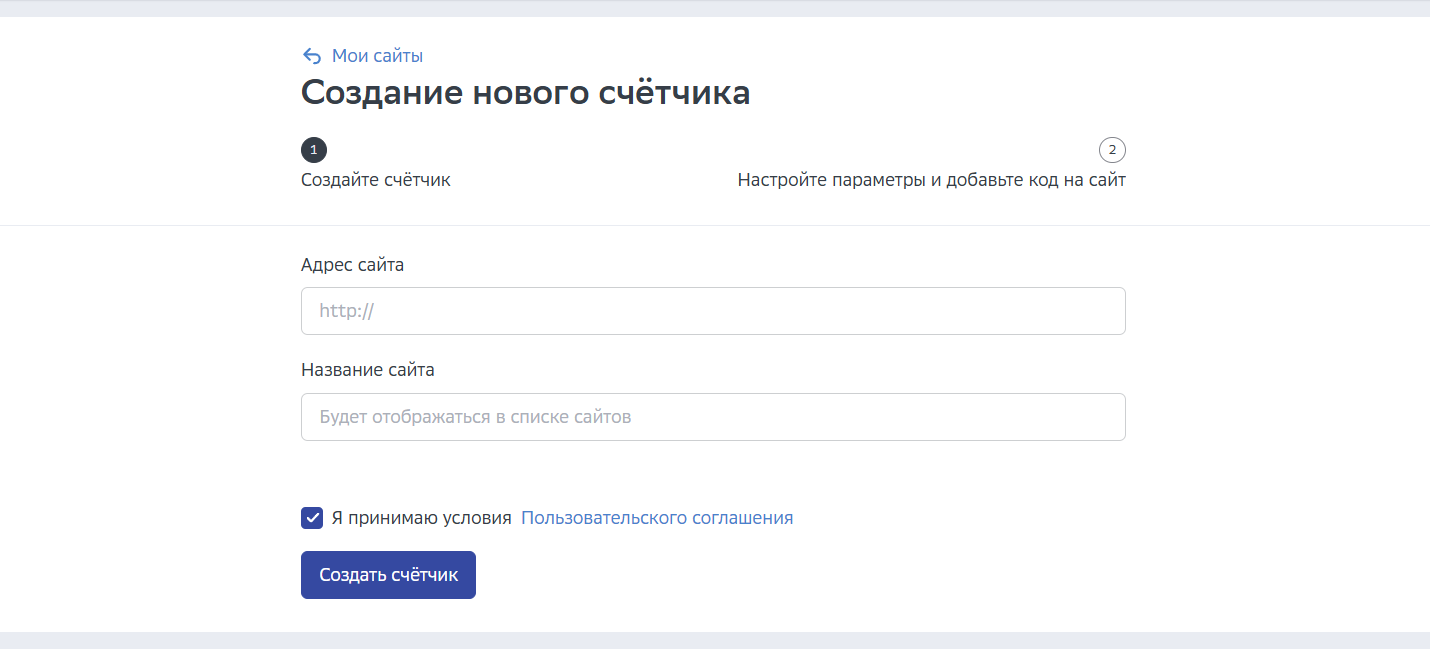Jump to step two using its circle badge
Viewport: 1430px width, 649px height.
click(1113, 149)
